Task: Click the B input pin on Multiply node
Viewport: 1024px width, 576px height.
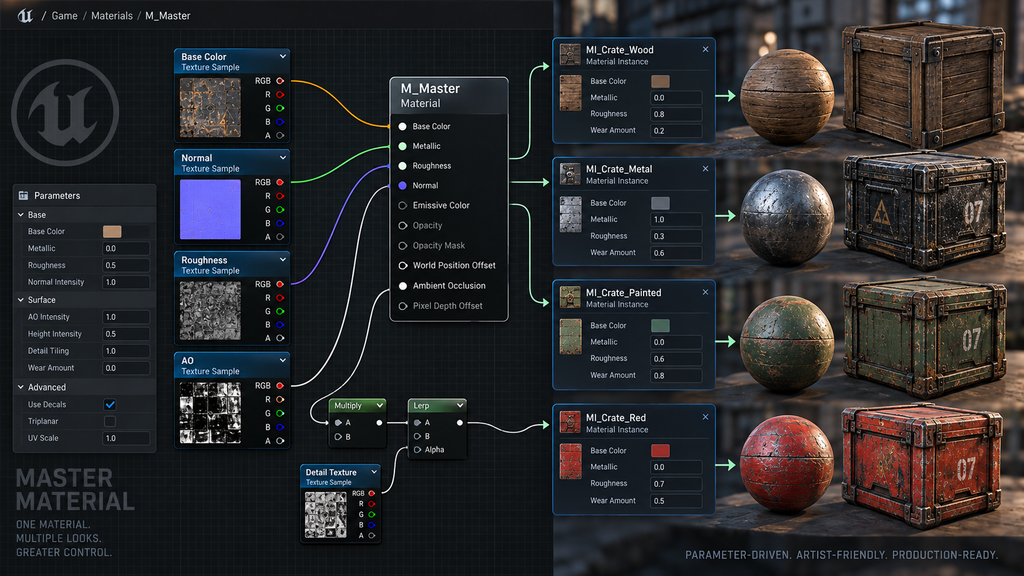Action: click(338, 437)
